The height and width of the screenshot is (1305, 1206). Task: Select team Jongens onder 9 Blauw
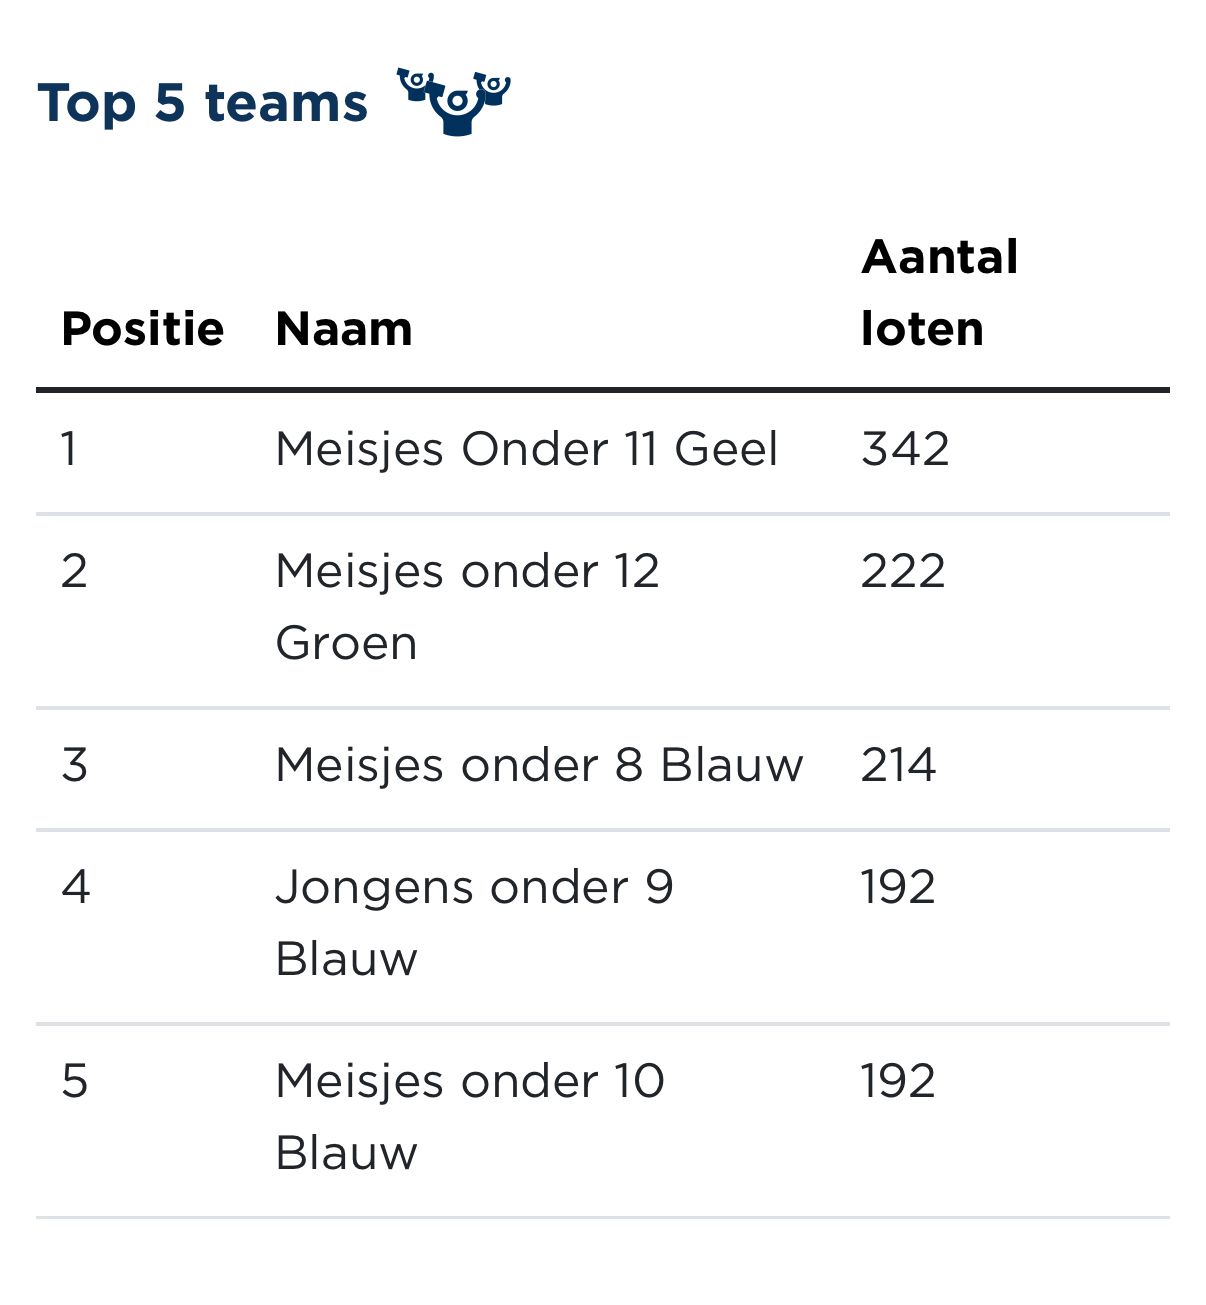474,922
